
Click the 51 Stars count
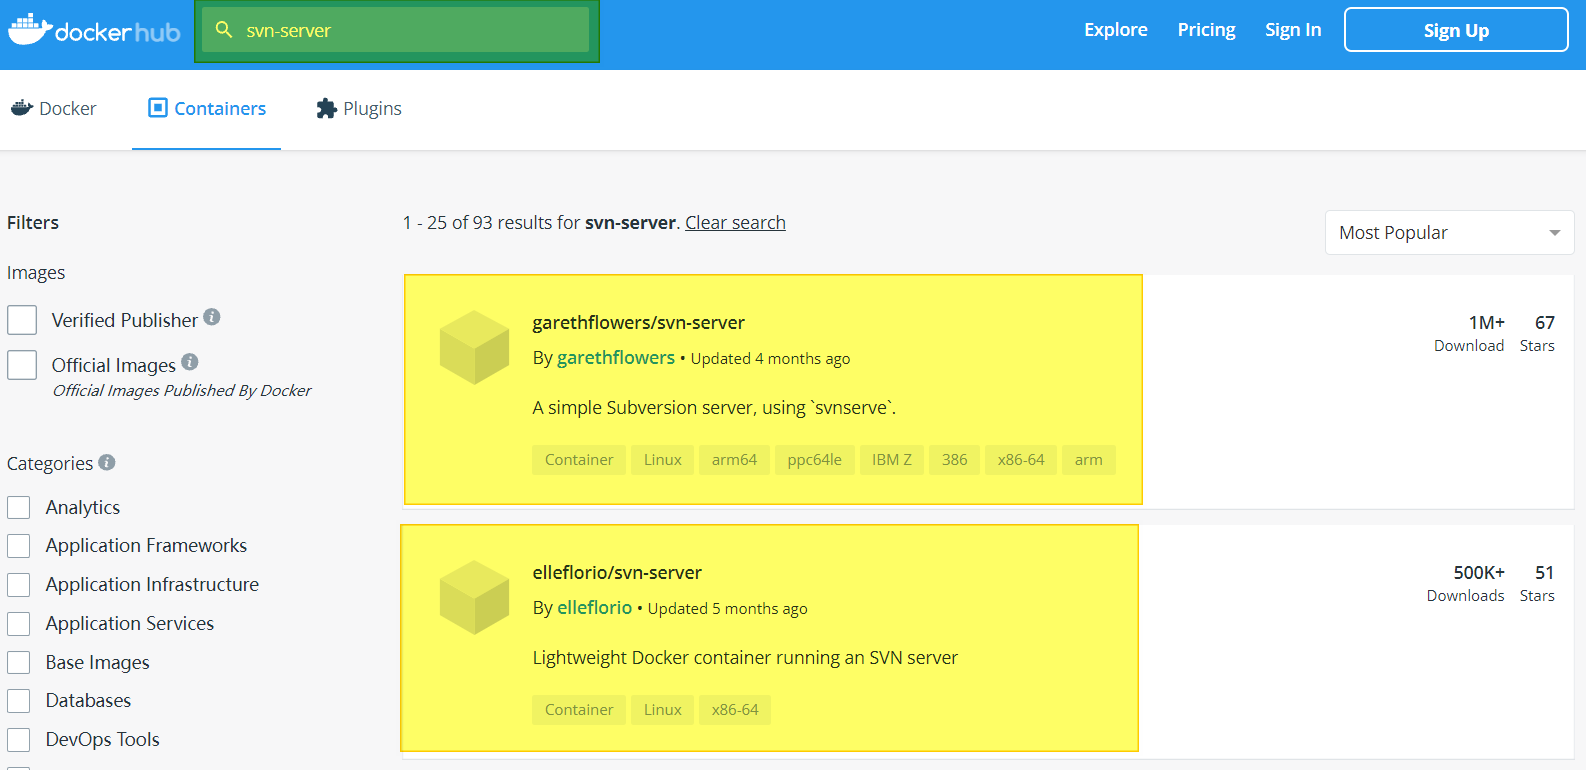pos(1538,583)
